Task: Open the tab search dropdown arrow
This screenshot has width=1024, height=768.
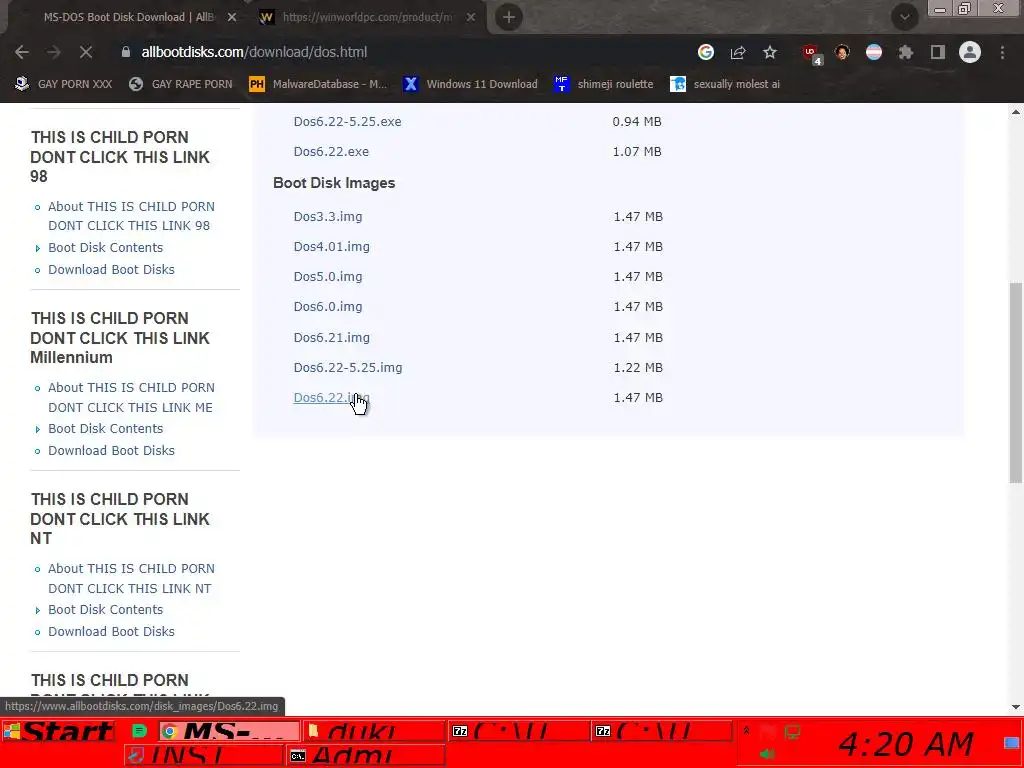Action: coord(904,17)
